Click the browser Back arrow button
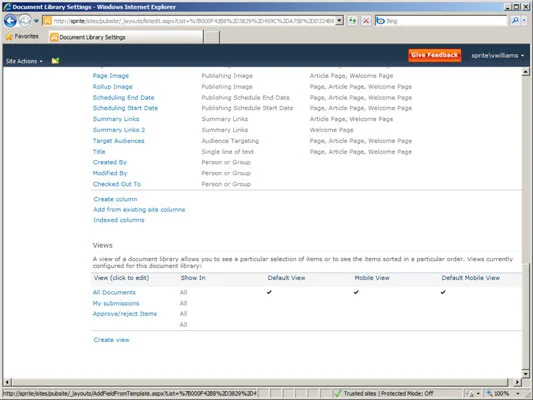Viewport: 533px width, 400px height. (x=10, y=21)
